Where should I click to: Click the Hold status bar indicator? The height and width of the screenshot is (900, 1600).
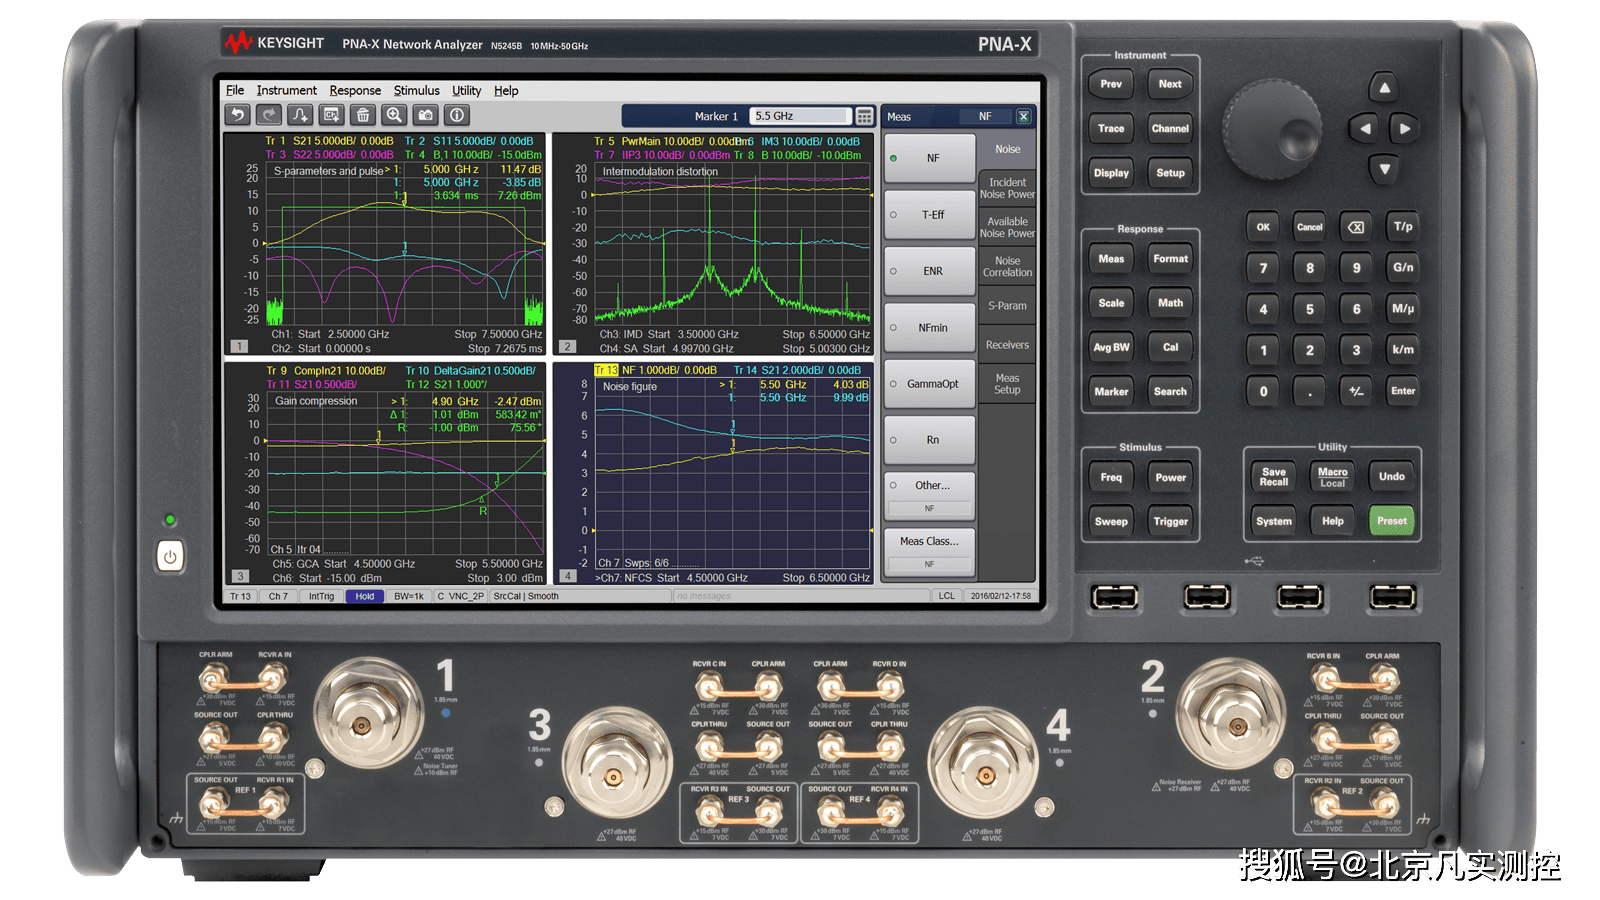click(365, 596)
